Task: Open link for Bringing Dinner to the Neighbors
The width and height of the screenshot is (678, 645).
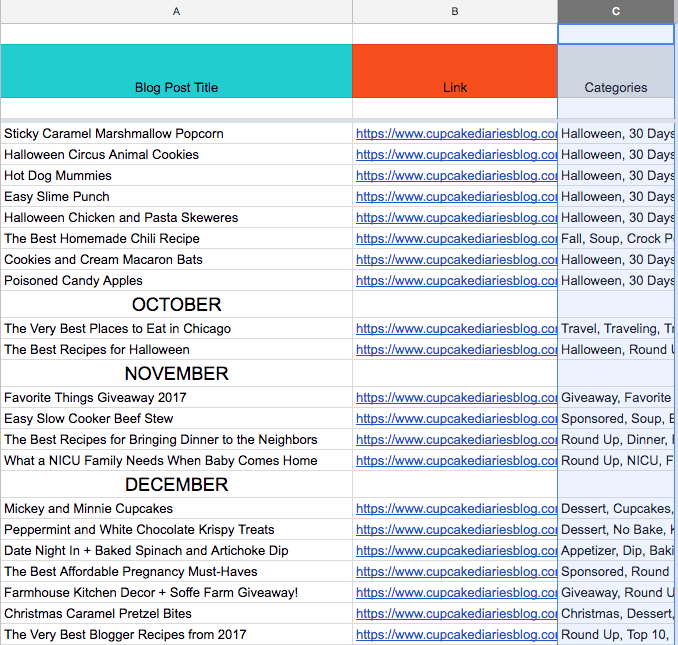Action: [456, 439]
